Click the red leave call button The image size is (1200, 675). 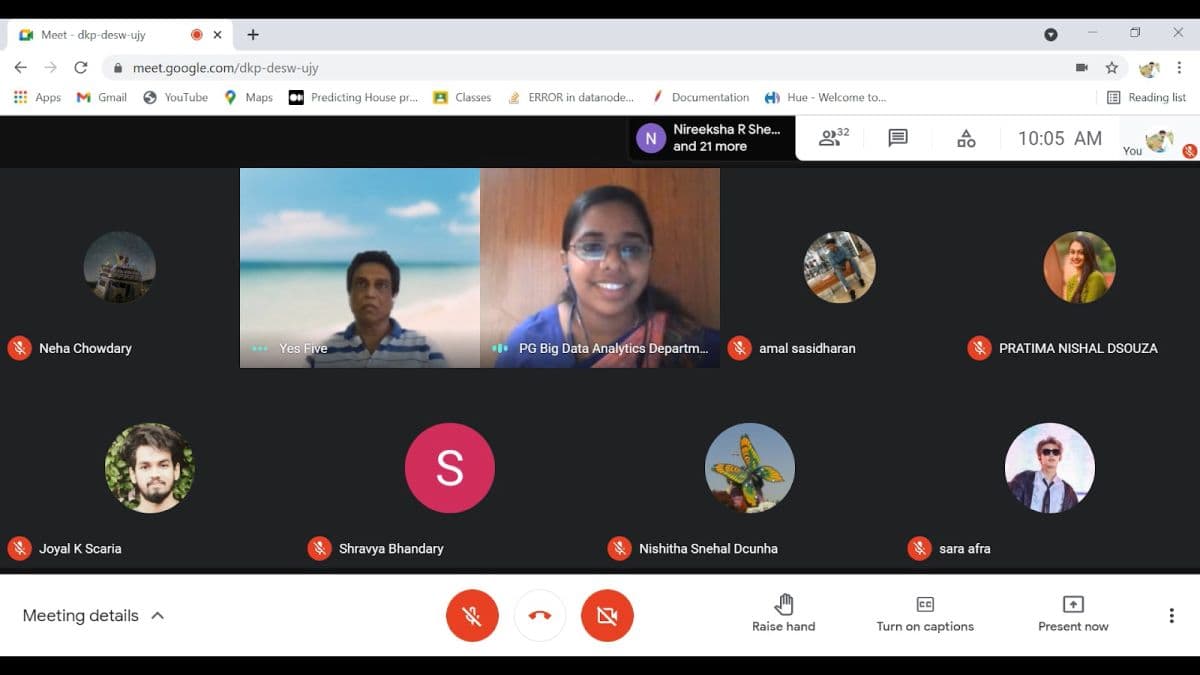pyautogui.click(x=540, y=615)
